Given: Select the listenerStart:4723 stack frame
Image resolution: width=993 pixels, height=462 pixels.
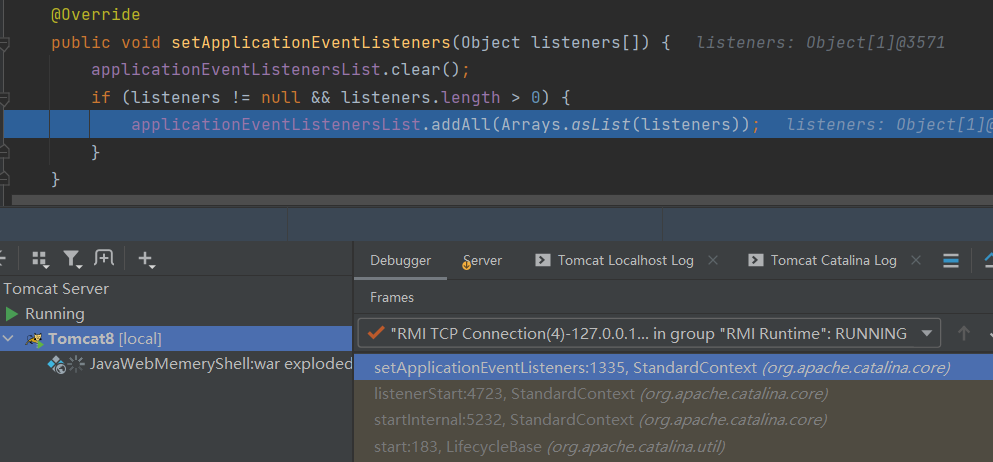Looking at the screenshot, I should pos(600,394).
